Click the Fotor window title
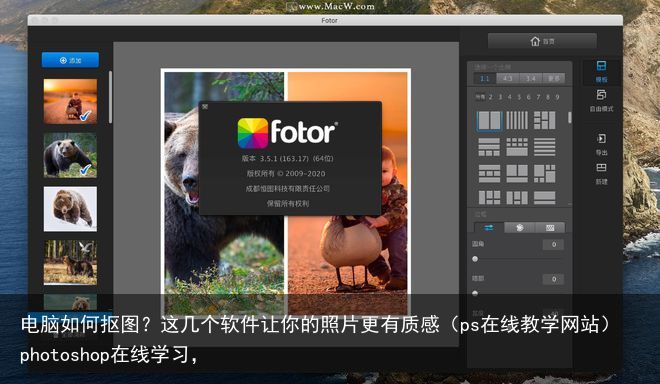The image size is (660, 384). [x=329, y=20]
